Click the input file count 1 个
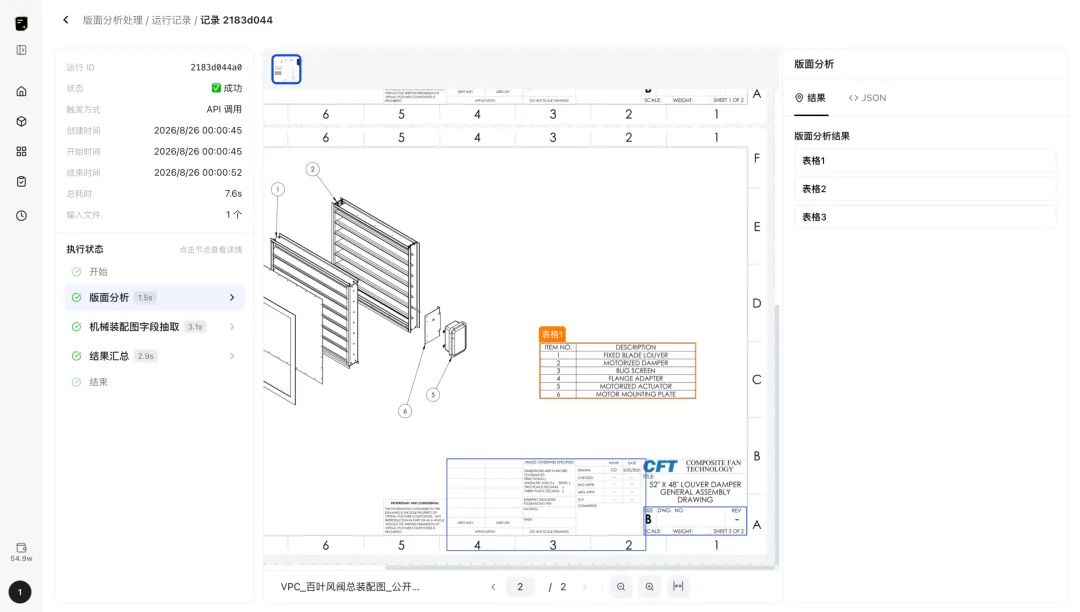The image size is (1080, 612). (234, 215)
